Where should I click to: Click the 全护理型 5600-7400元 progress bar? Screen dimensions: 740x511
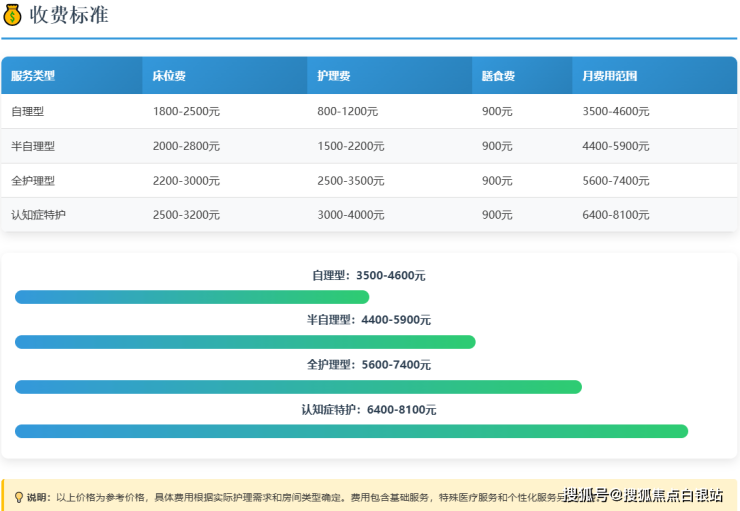click(x=298, y=387)
